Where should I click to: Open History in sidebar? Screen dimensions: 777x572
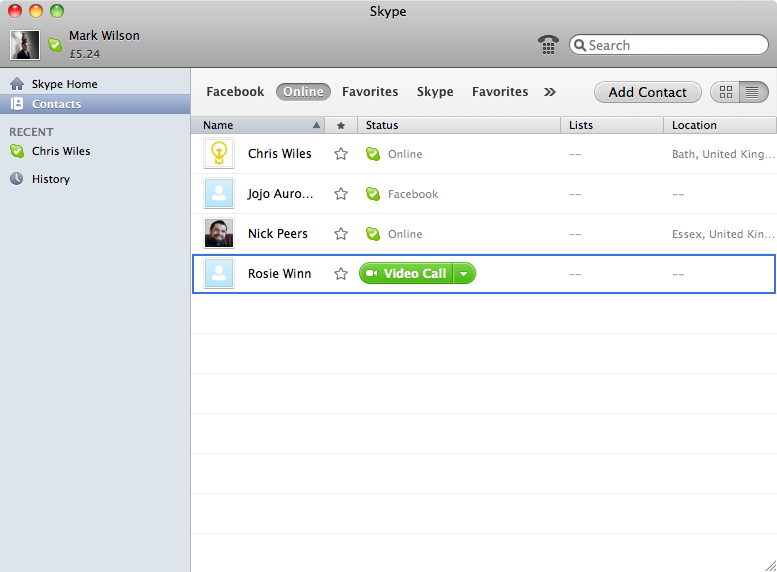click(95, 179)
